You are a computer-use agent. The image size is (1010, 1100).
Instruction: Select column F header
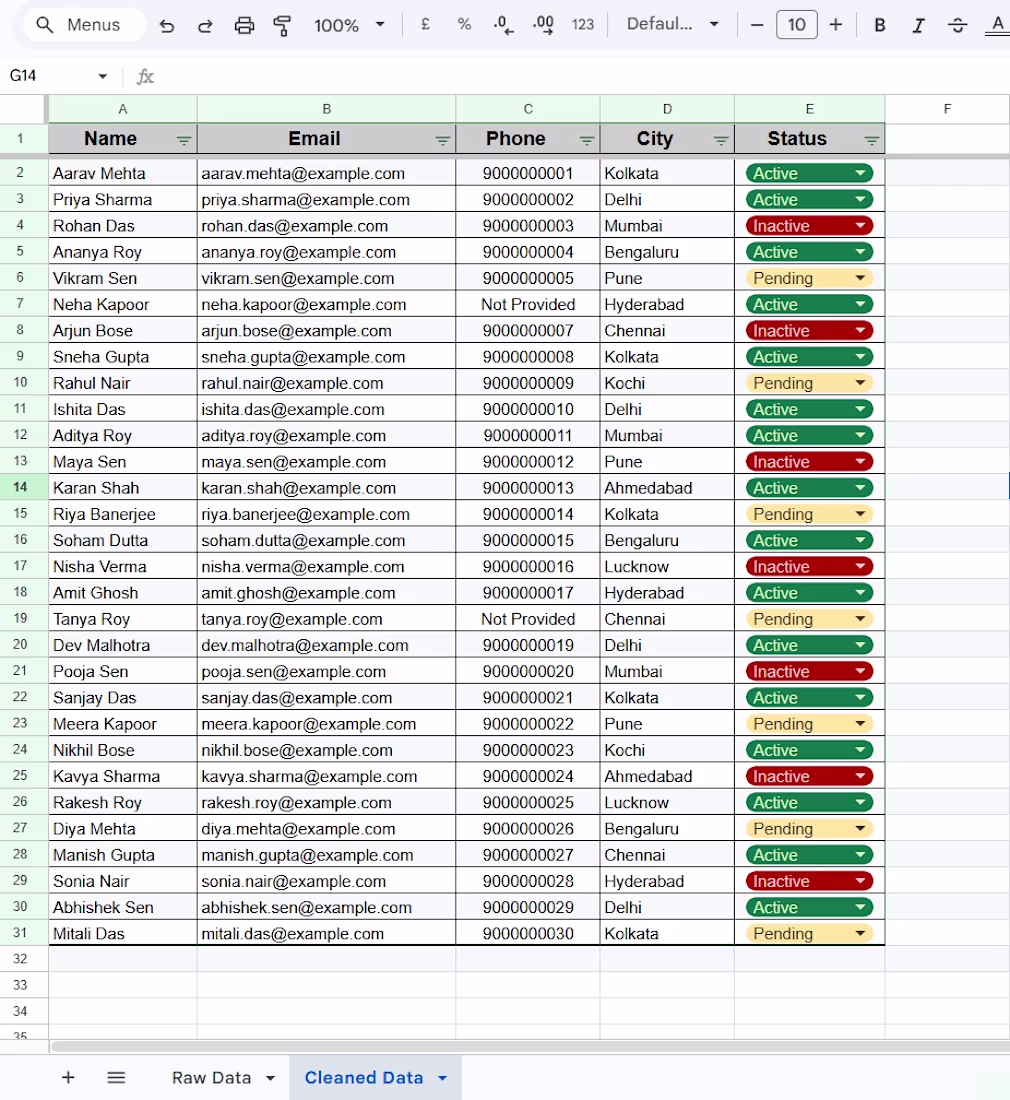tap(948, 109)
